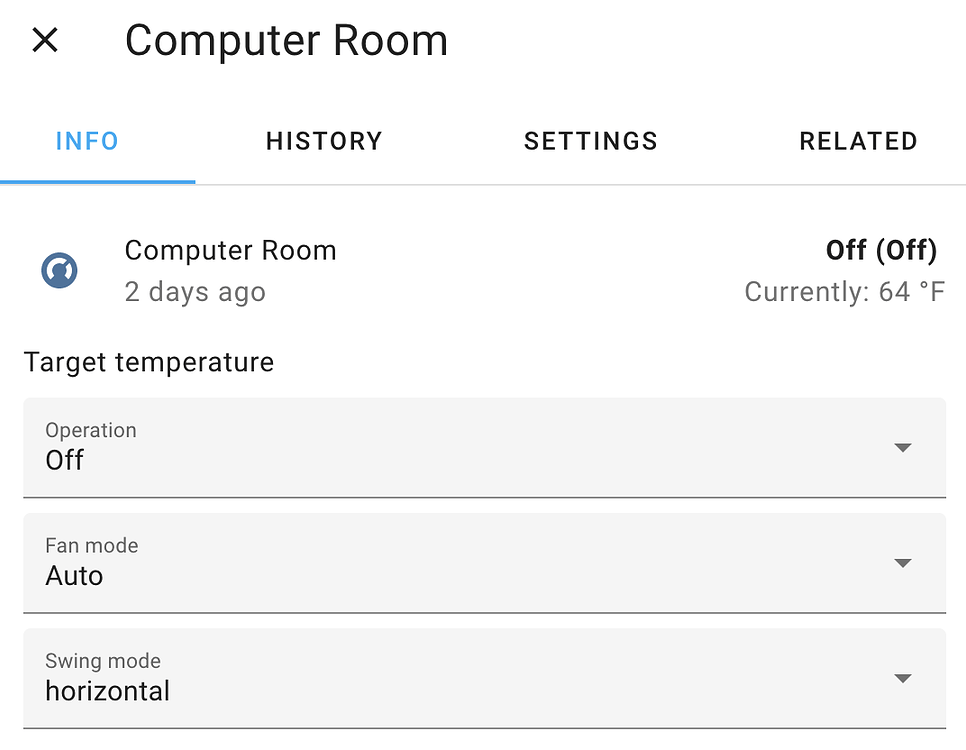Click the Operation dropdown chevron arrow
The width and height of the screenshot is (966, 750).
tap(903, 448)
